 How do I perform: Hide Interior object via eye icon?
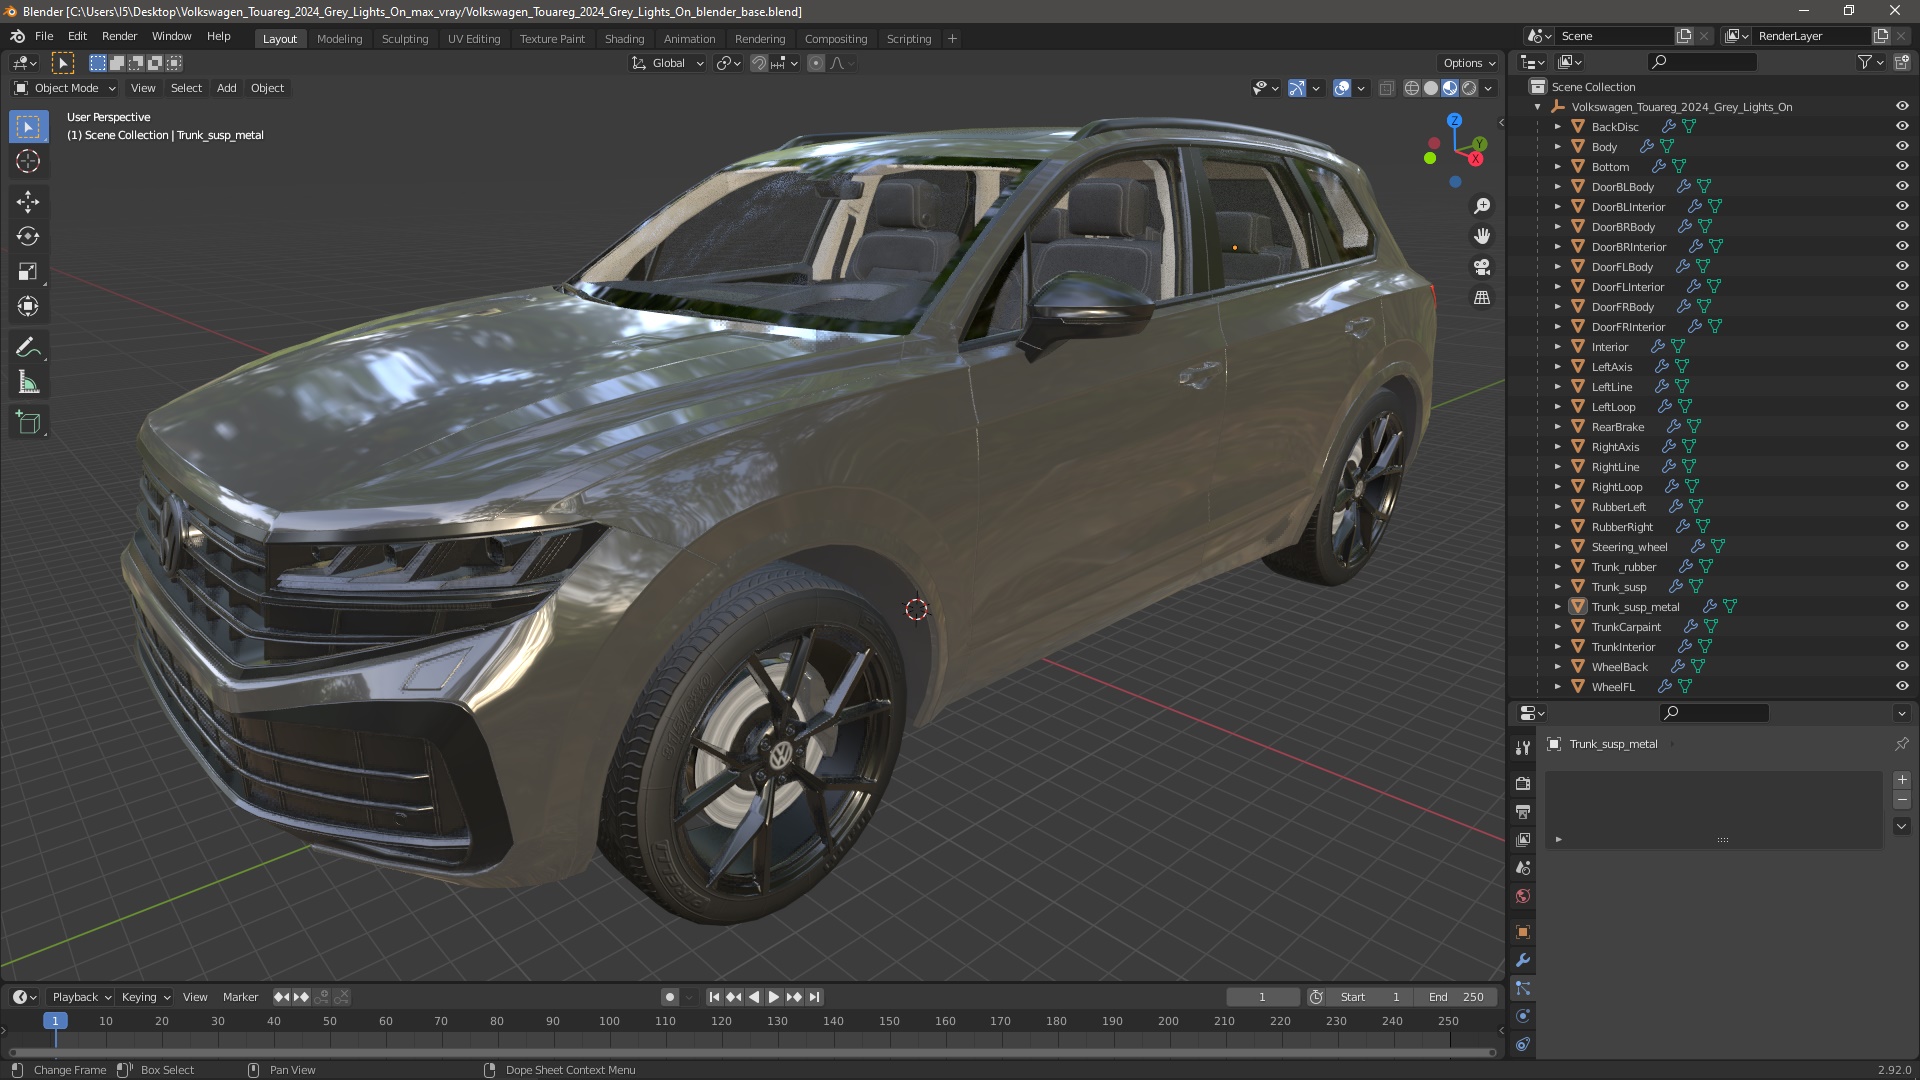coord(1902,346)
